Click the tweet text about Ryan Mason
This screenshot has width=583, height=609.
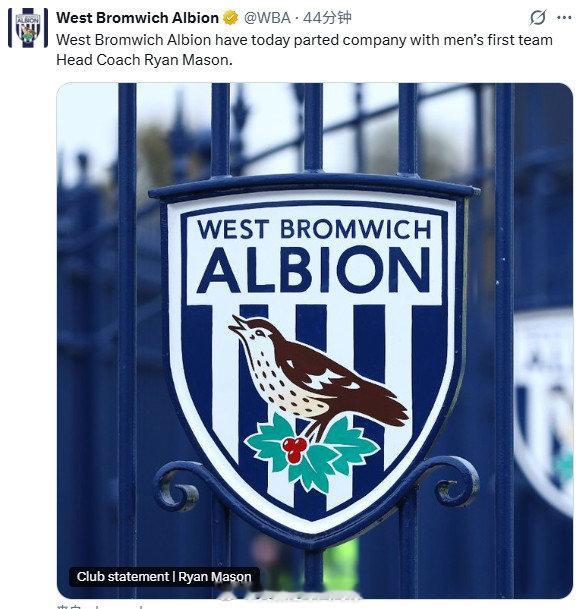point(304,50)
